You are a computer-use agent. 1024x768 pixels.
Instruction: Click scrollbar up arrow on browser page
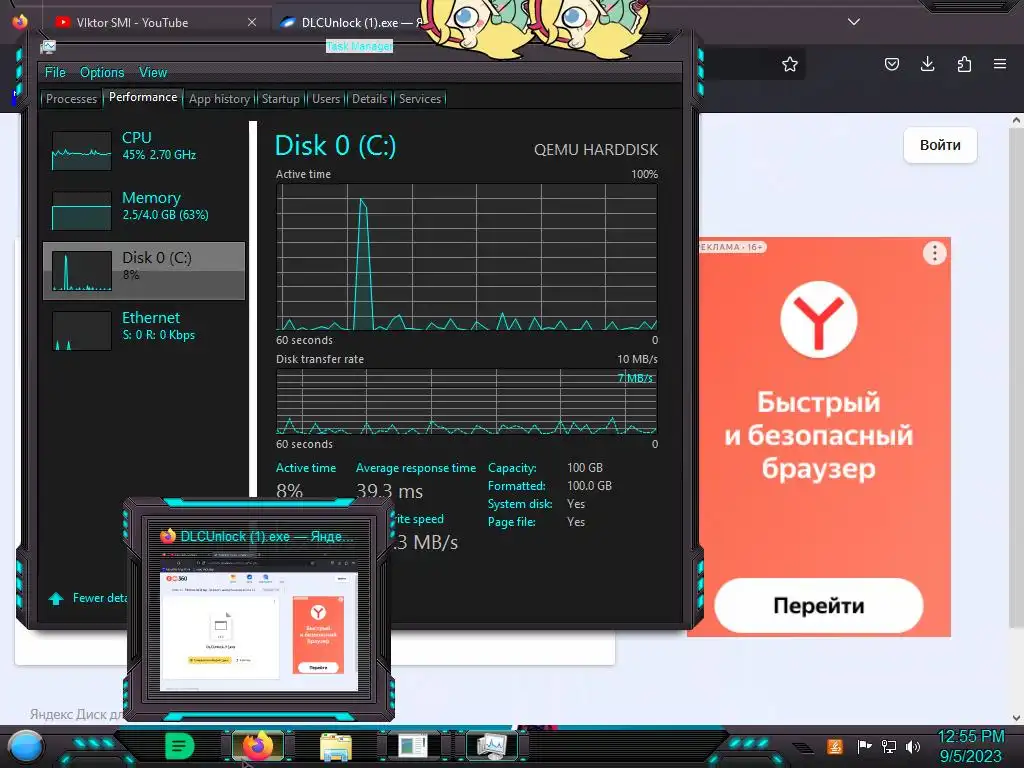pos(1016,120)
